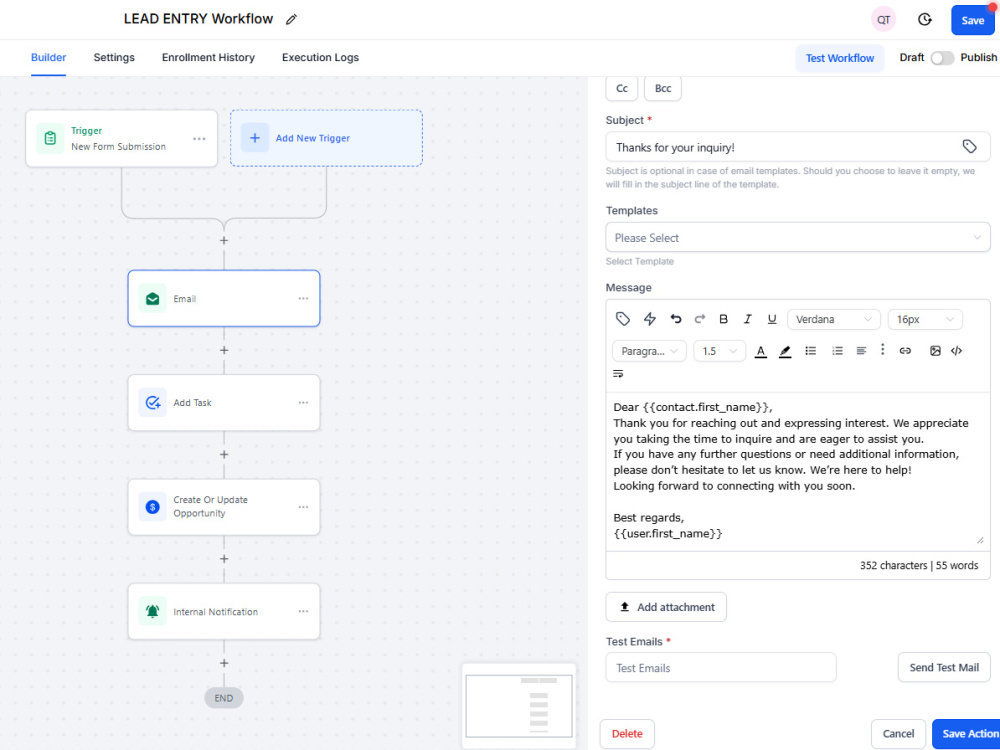Image resolution: width=1000 pixels, height=750 pixels.
Task: Open the Verdana font dropdown
Action: coord(834,319)
